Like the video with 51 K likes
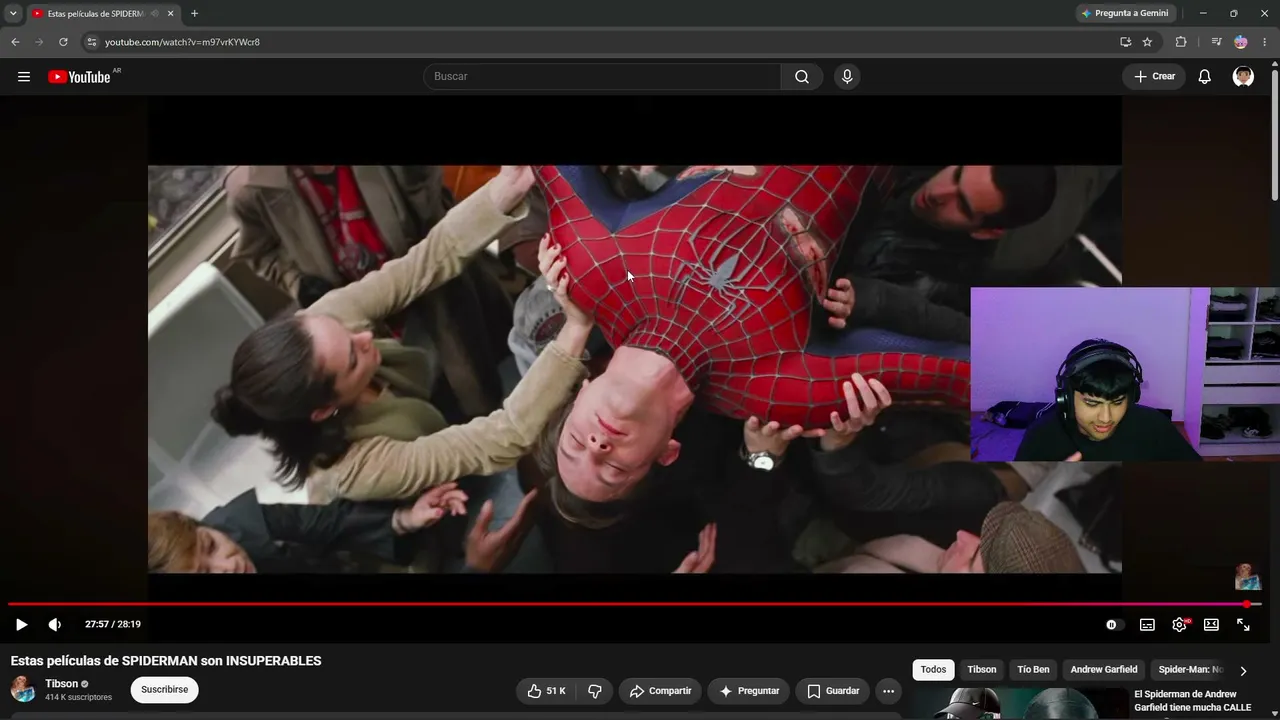This screenshot has width=1280, height=720. point(546,691)
